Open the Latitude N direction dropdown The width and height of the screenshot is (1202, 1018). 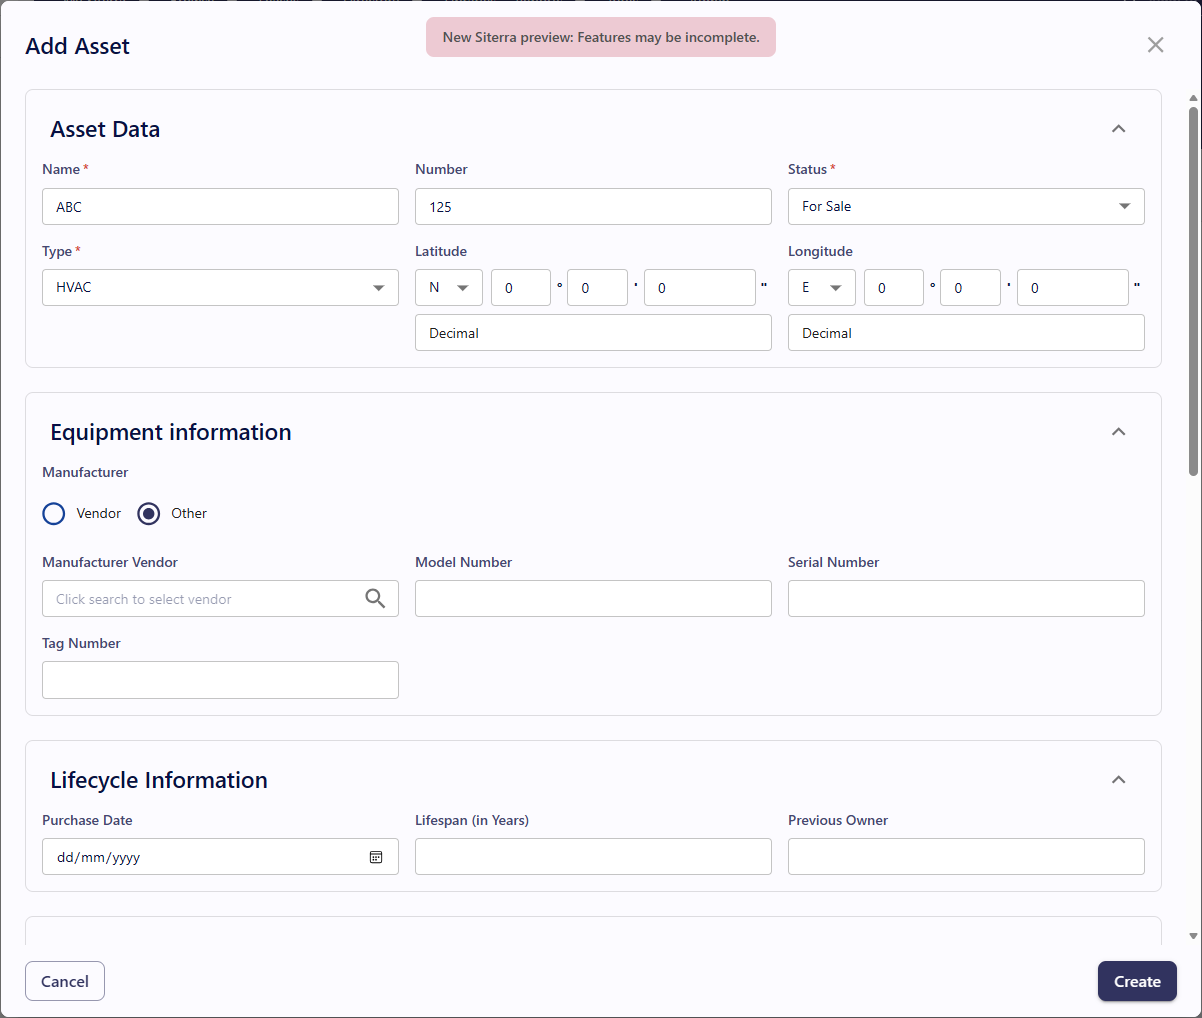[449, 287]
